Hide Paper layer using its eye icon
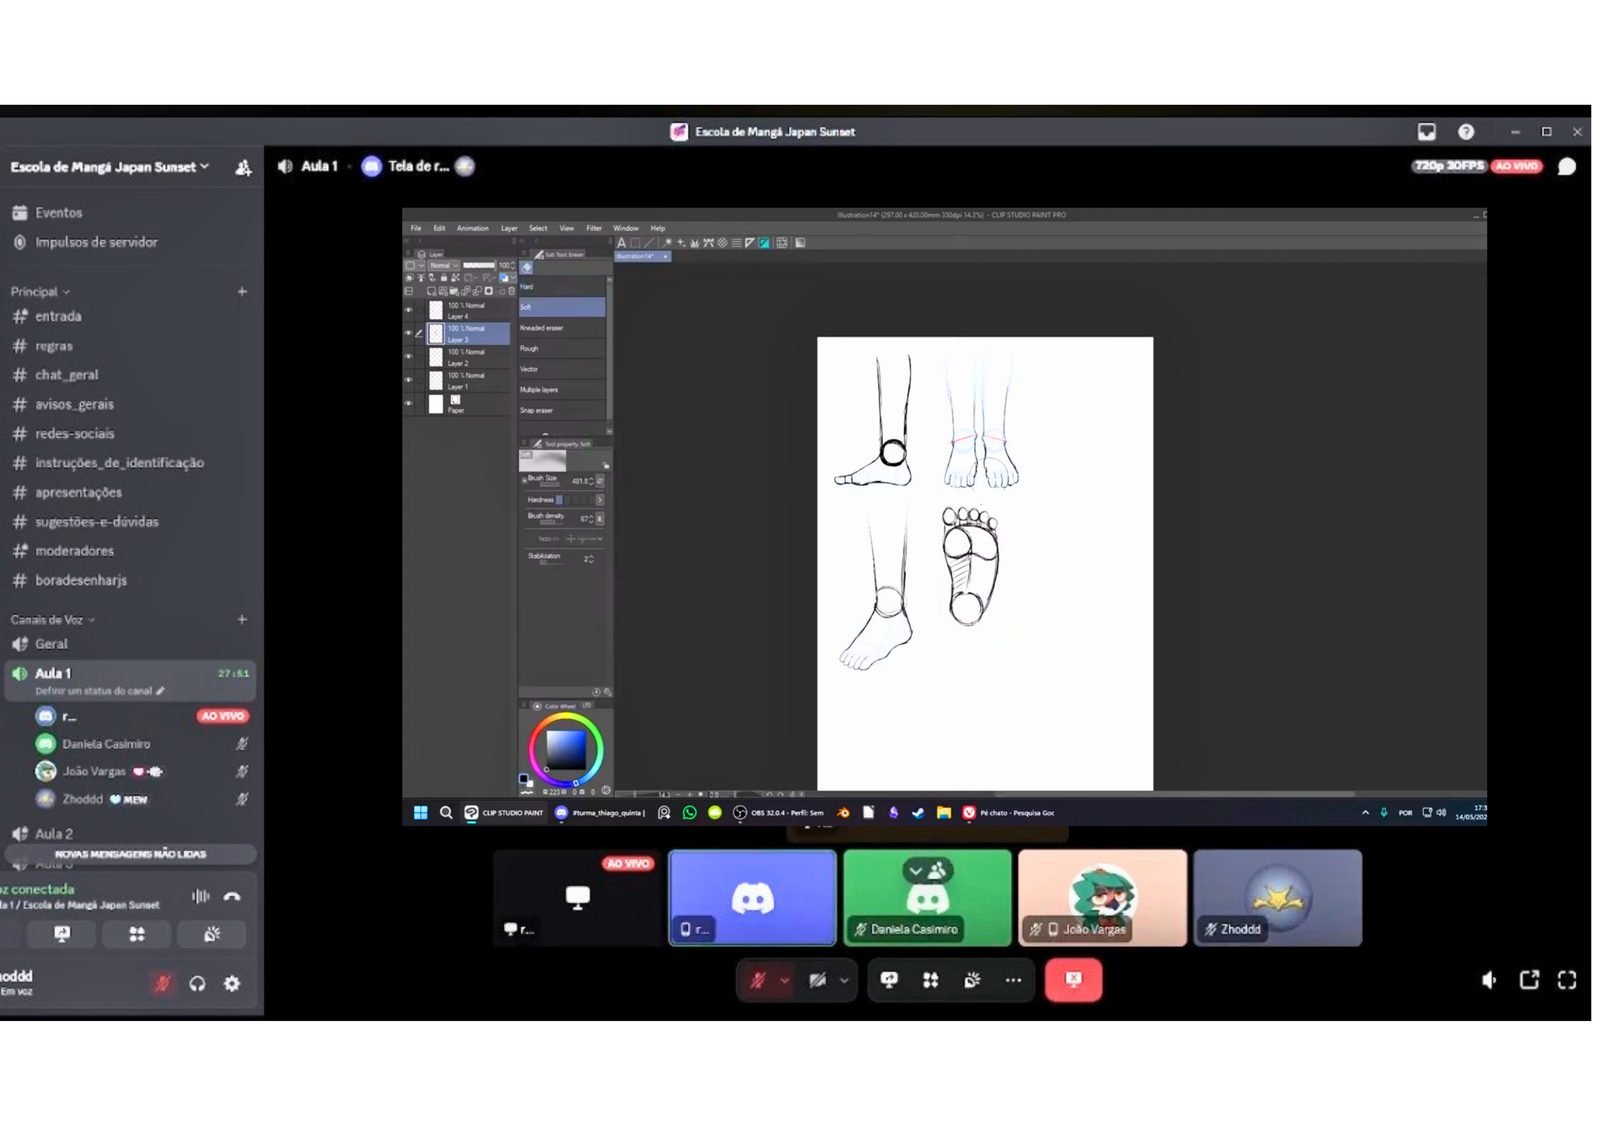 (x=408, y=404)
